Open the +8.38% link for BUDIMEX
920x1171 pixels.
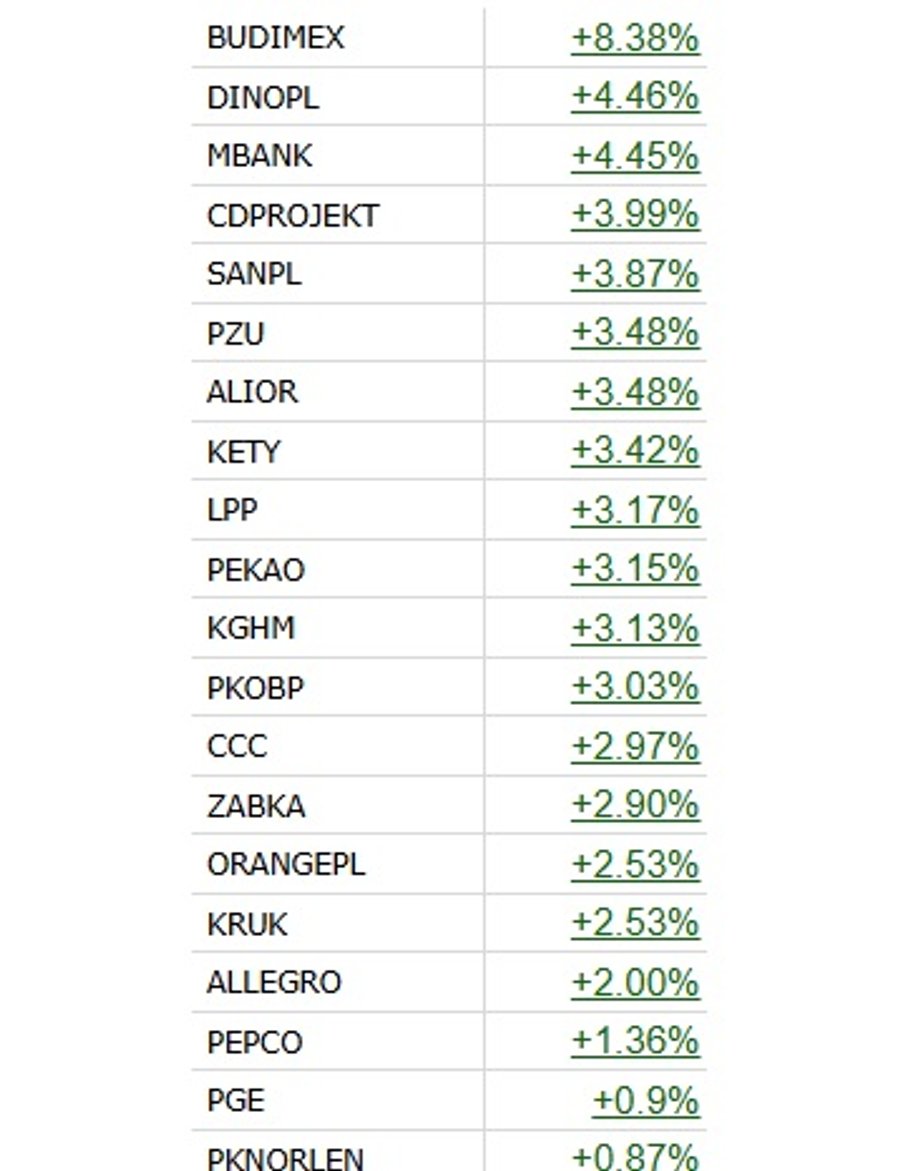pos(635,37)
